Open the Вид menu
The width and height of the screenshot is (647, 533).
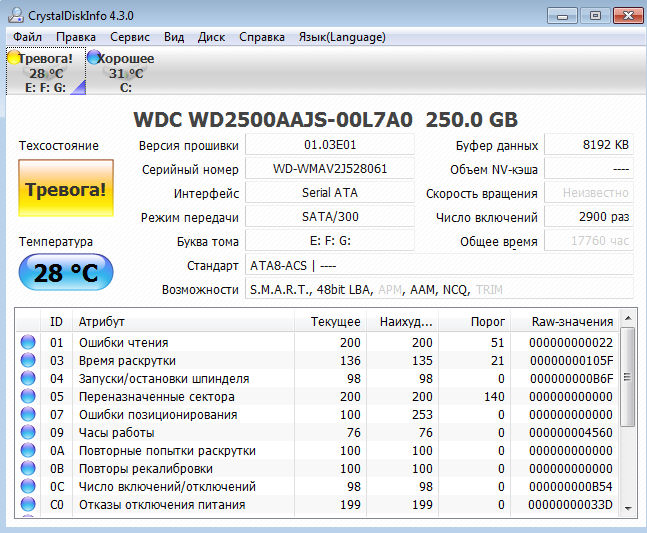click(174, 37)
